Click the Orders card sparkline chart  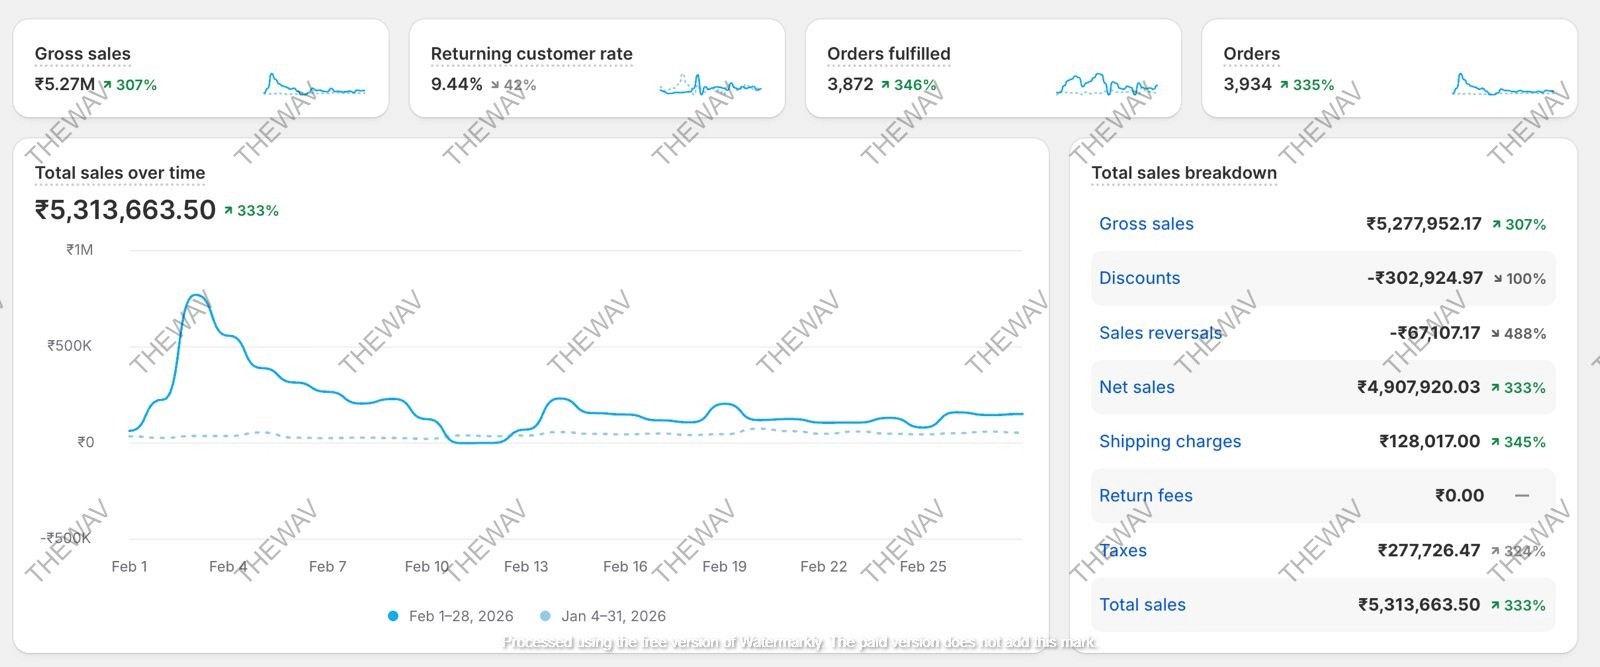point(1503,86)
